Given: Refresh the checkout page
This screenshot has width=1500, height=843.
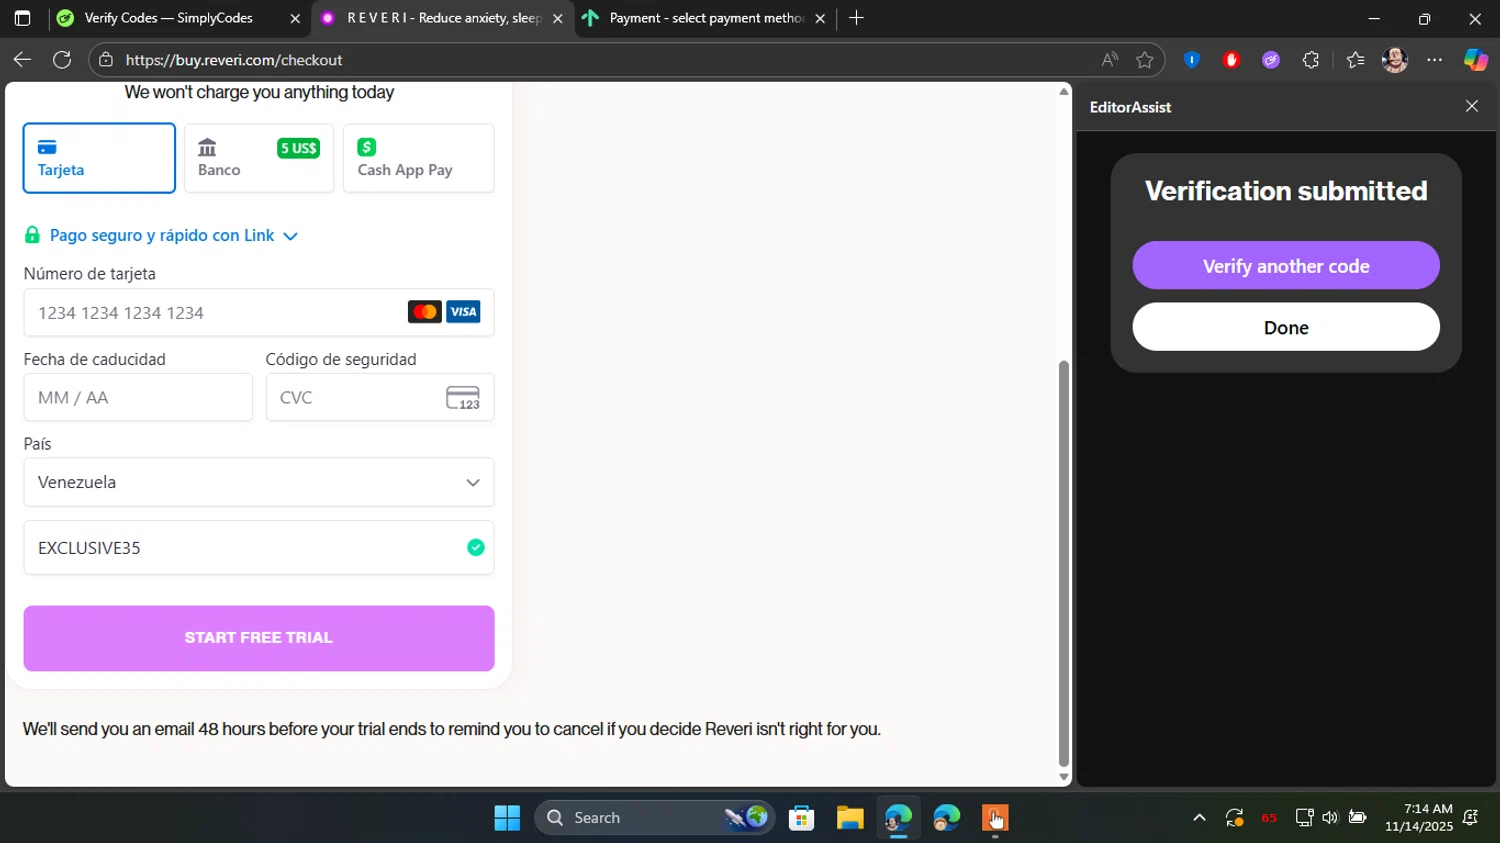Looking at the screenshot, I should [62, 60].
